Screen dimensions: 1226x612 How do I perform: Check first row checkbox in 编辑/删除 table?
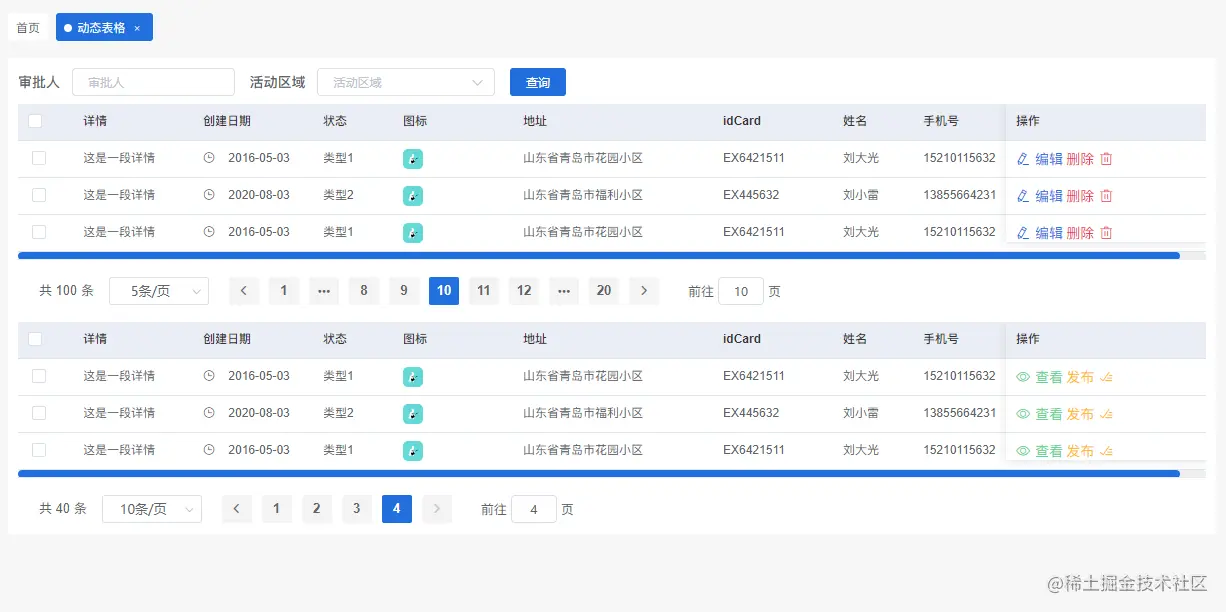39,158
